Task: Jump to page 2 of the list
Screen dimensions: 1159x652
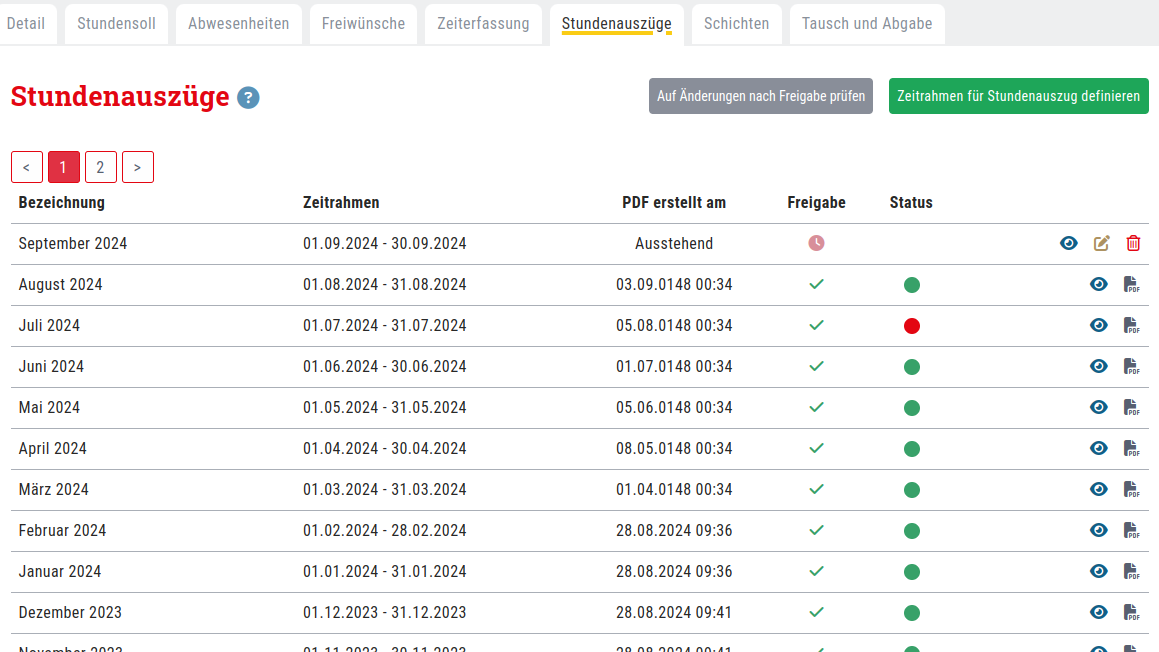Action: 101,167
